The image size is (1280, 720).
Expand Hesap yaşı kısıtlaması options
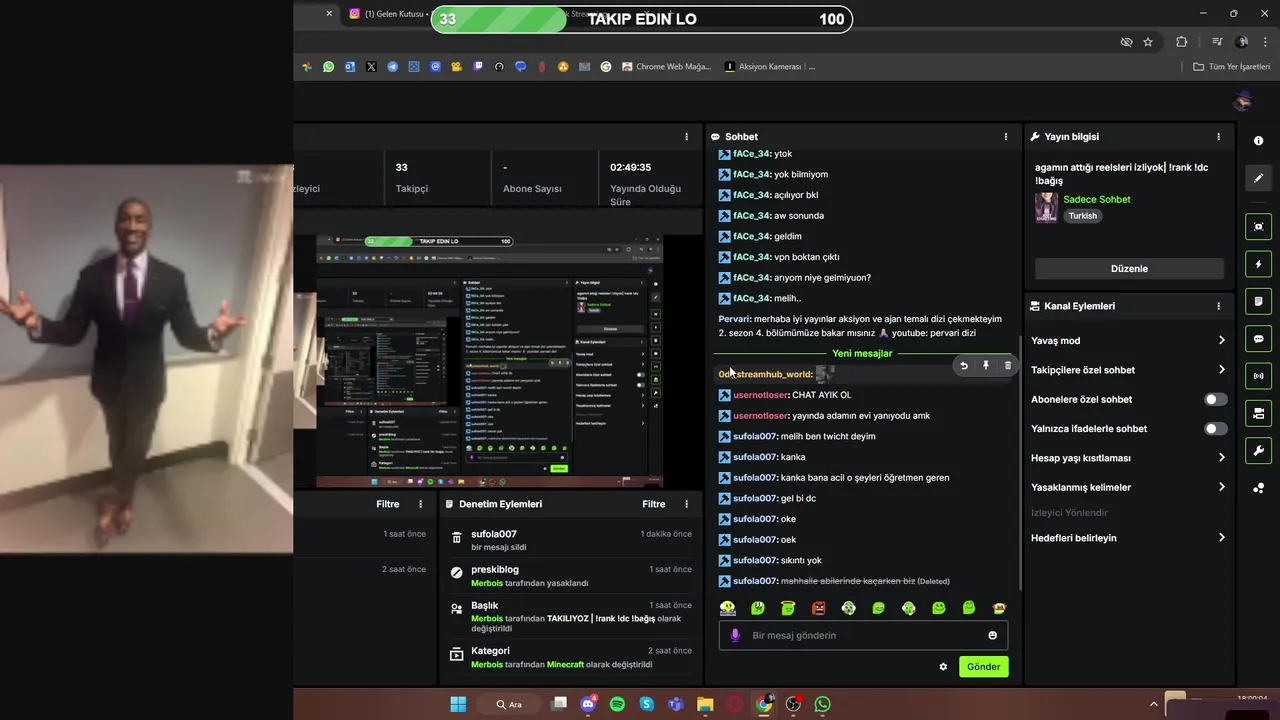coord(1128,458)
